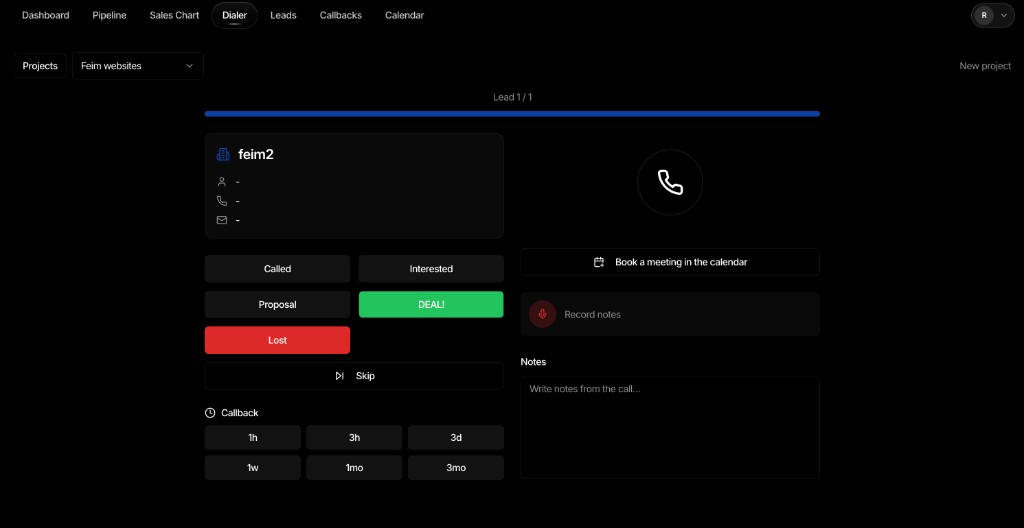The width and height of the screenshot is (1024, 528).
Task: Select the Dialer tab
Action: [x=234, y=15]
